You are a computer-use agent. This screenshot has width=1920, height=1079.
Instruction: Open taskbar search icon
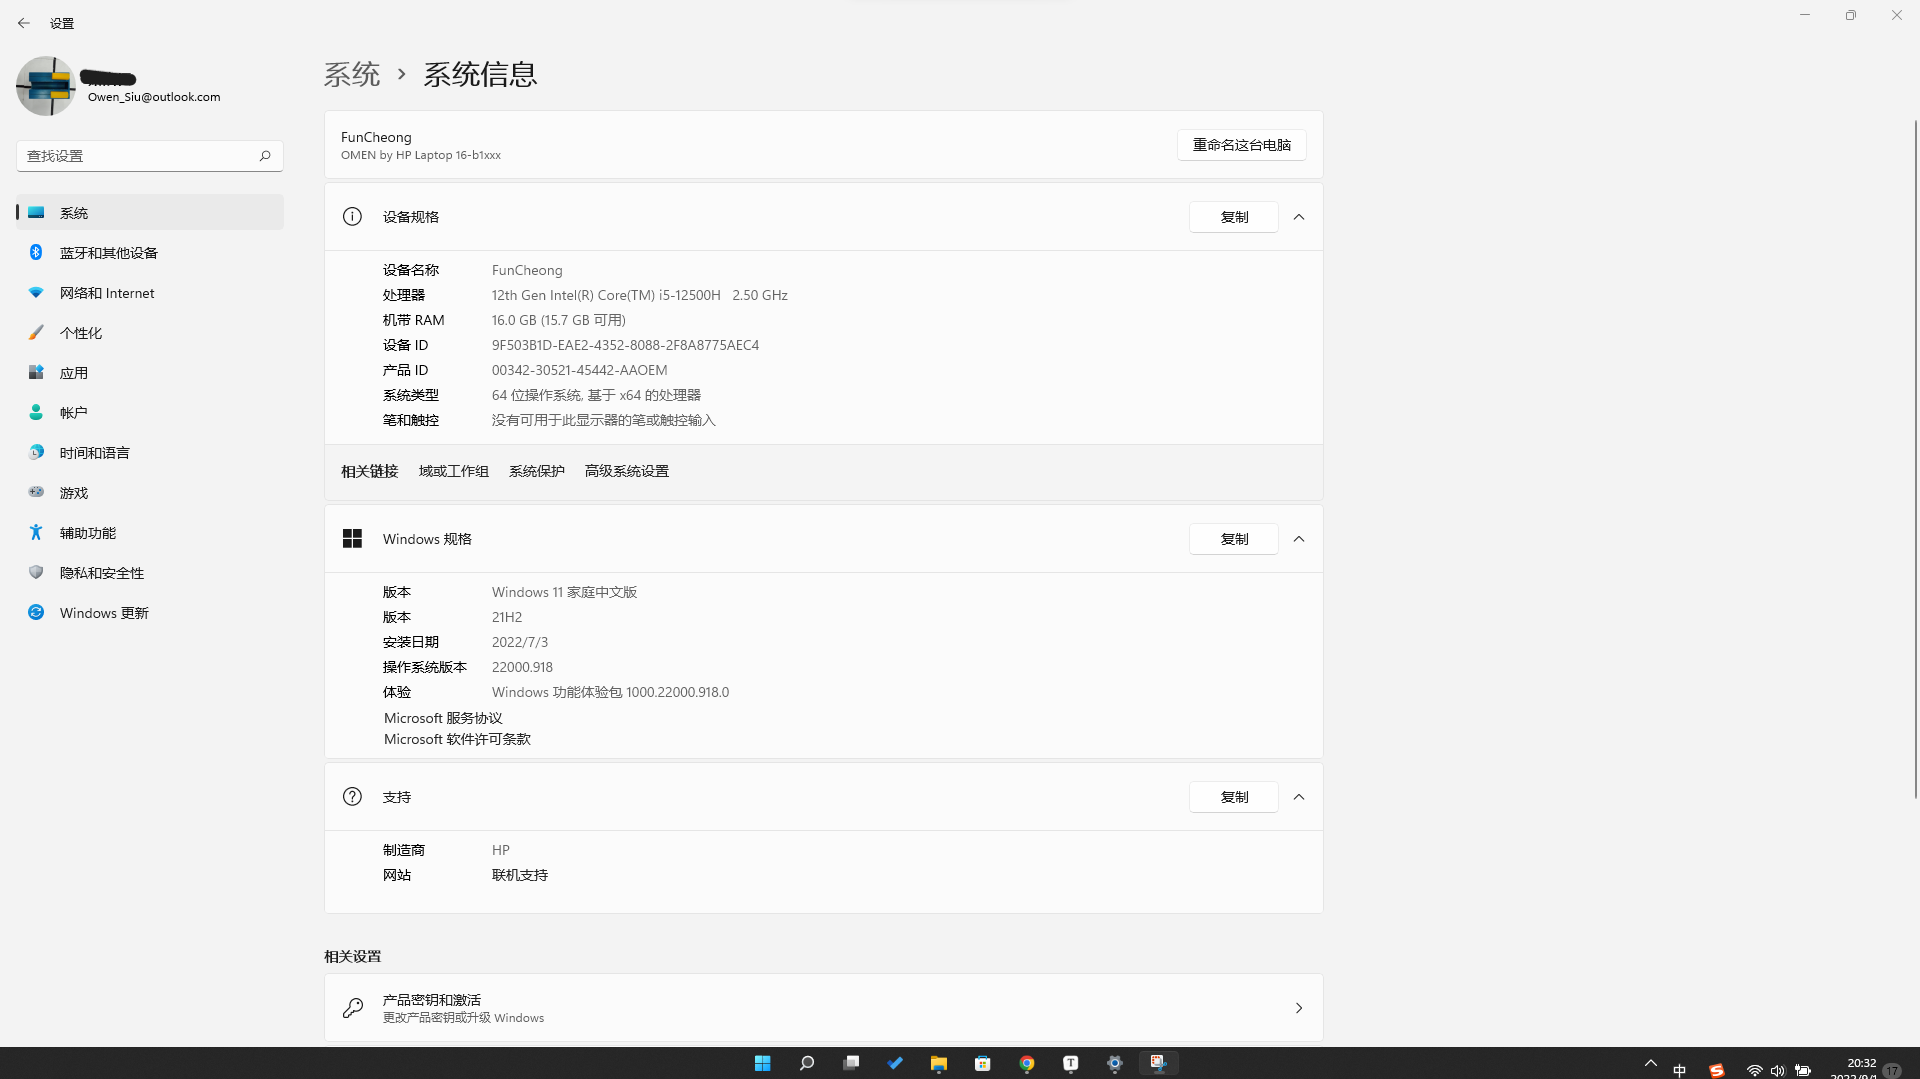807,1063
